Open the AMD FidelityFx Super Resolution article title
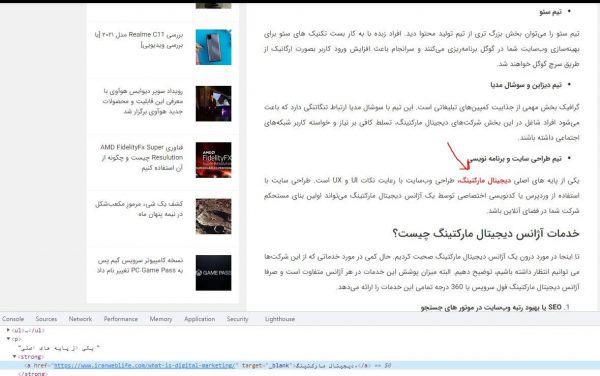Screen dimensions: 600x376 [x=142, y=157]
